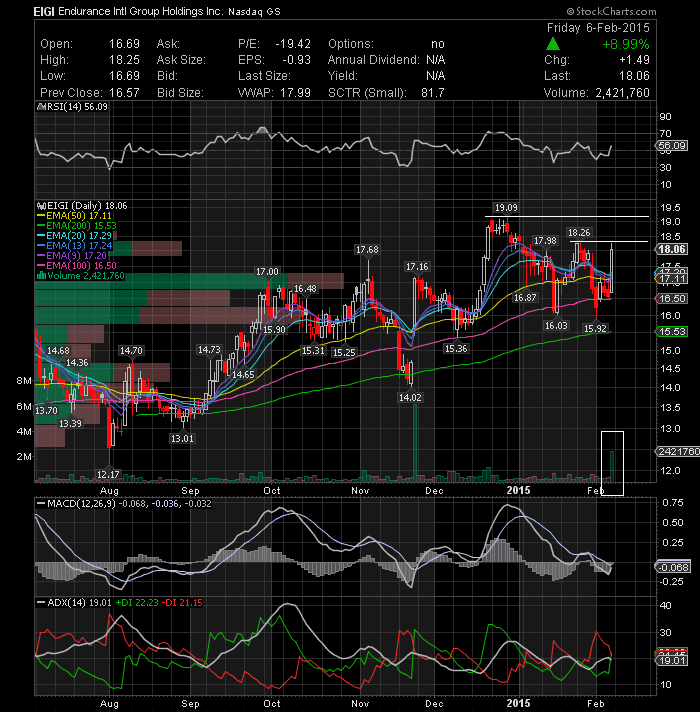Screen dimensions: 700x712
Task: Click the Volume 2,421,760 legend entry on chart
Action: click(x=81, y=276)
